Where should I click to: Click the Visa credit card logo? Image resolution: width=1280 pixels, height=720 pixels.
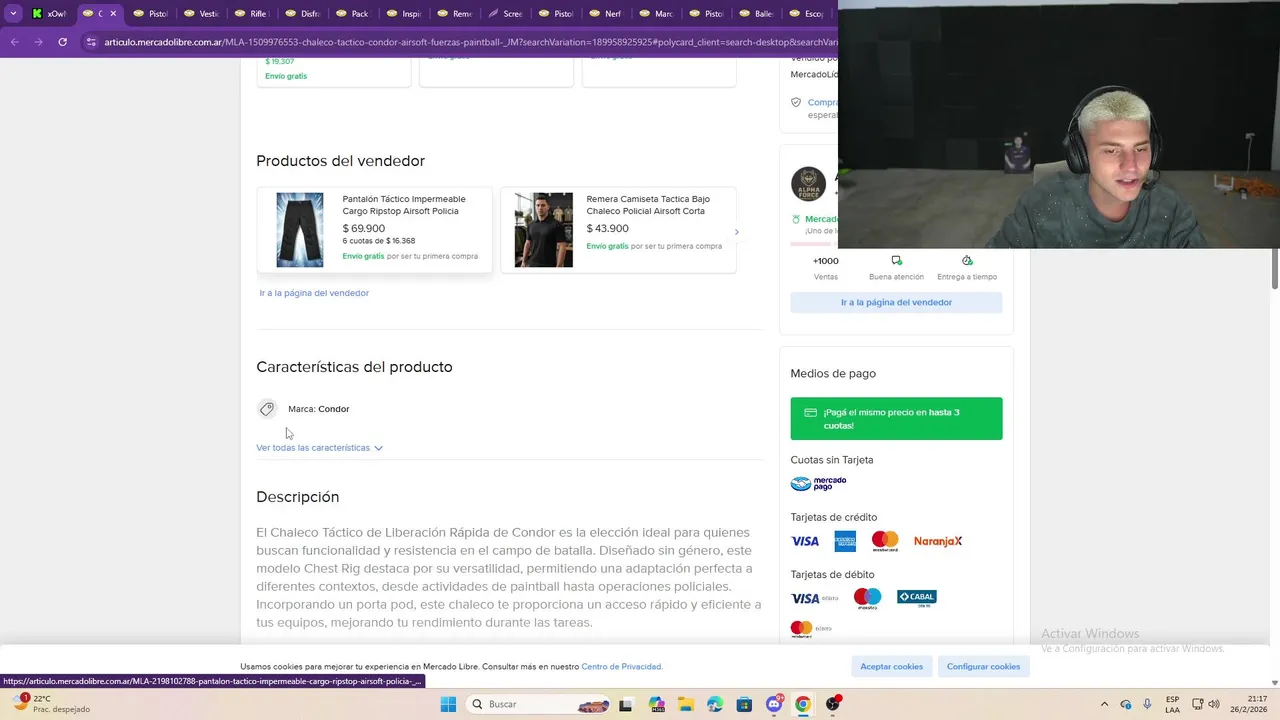[x=805, y=541]
